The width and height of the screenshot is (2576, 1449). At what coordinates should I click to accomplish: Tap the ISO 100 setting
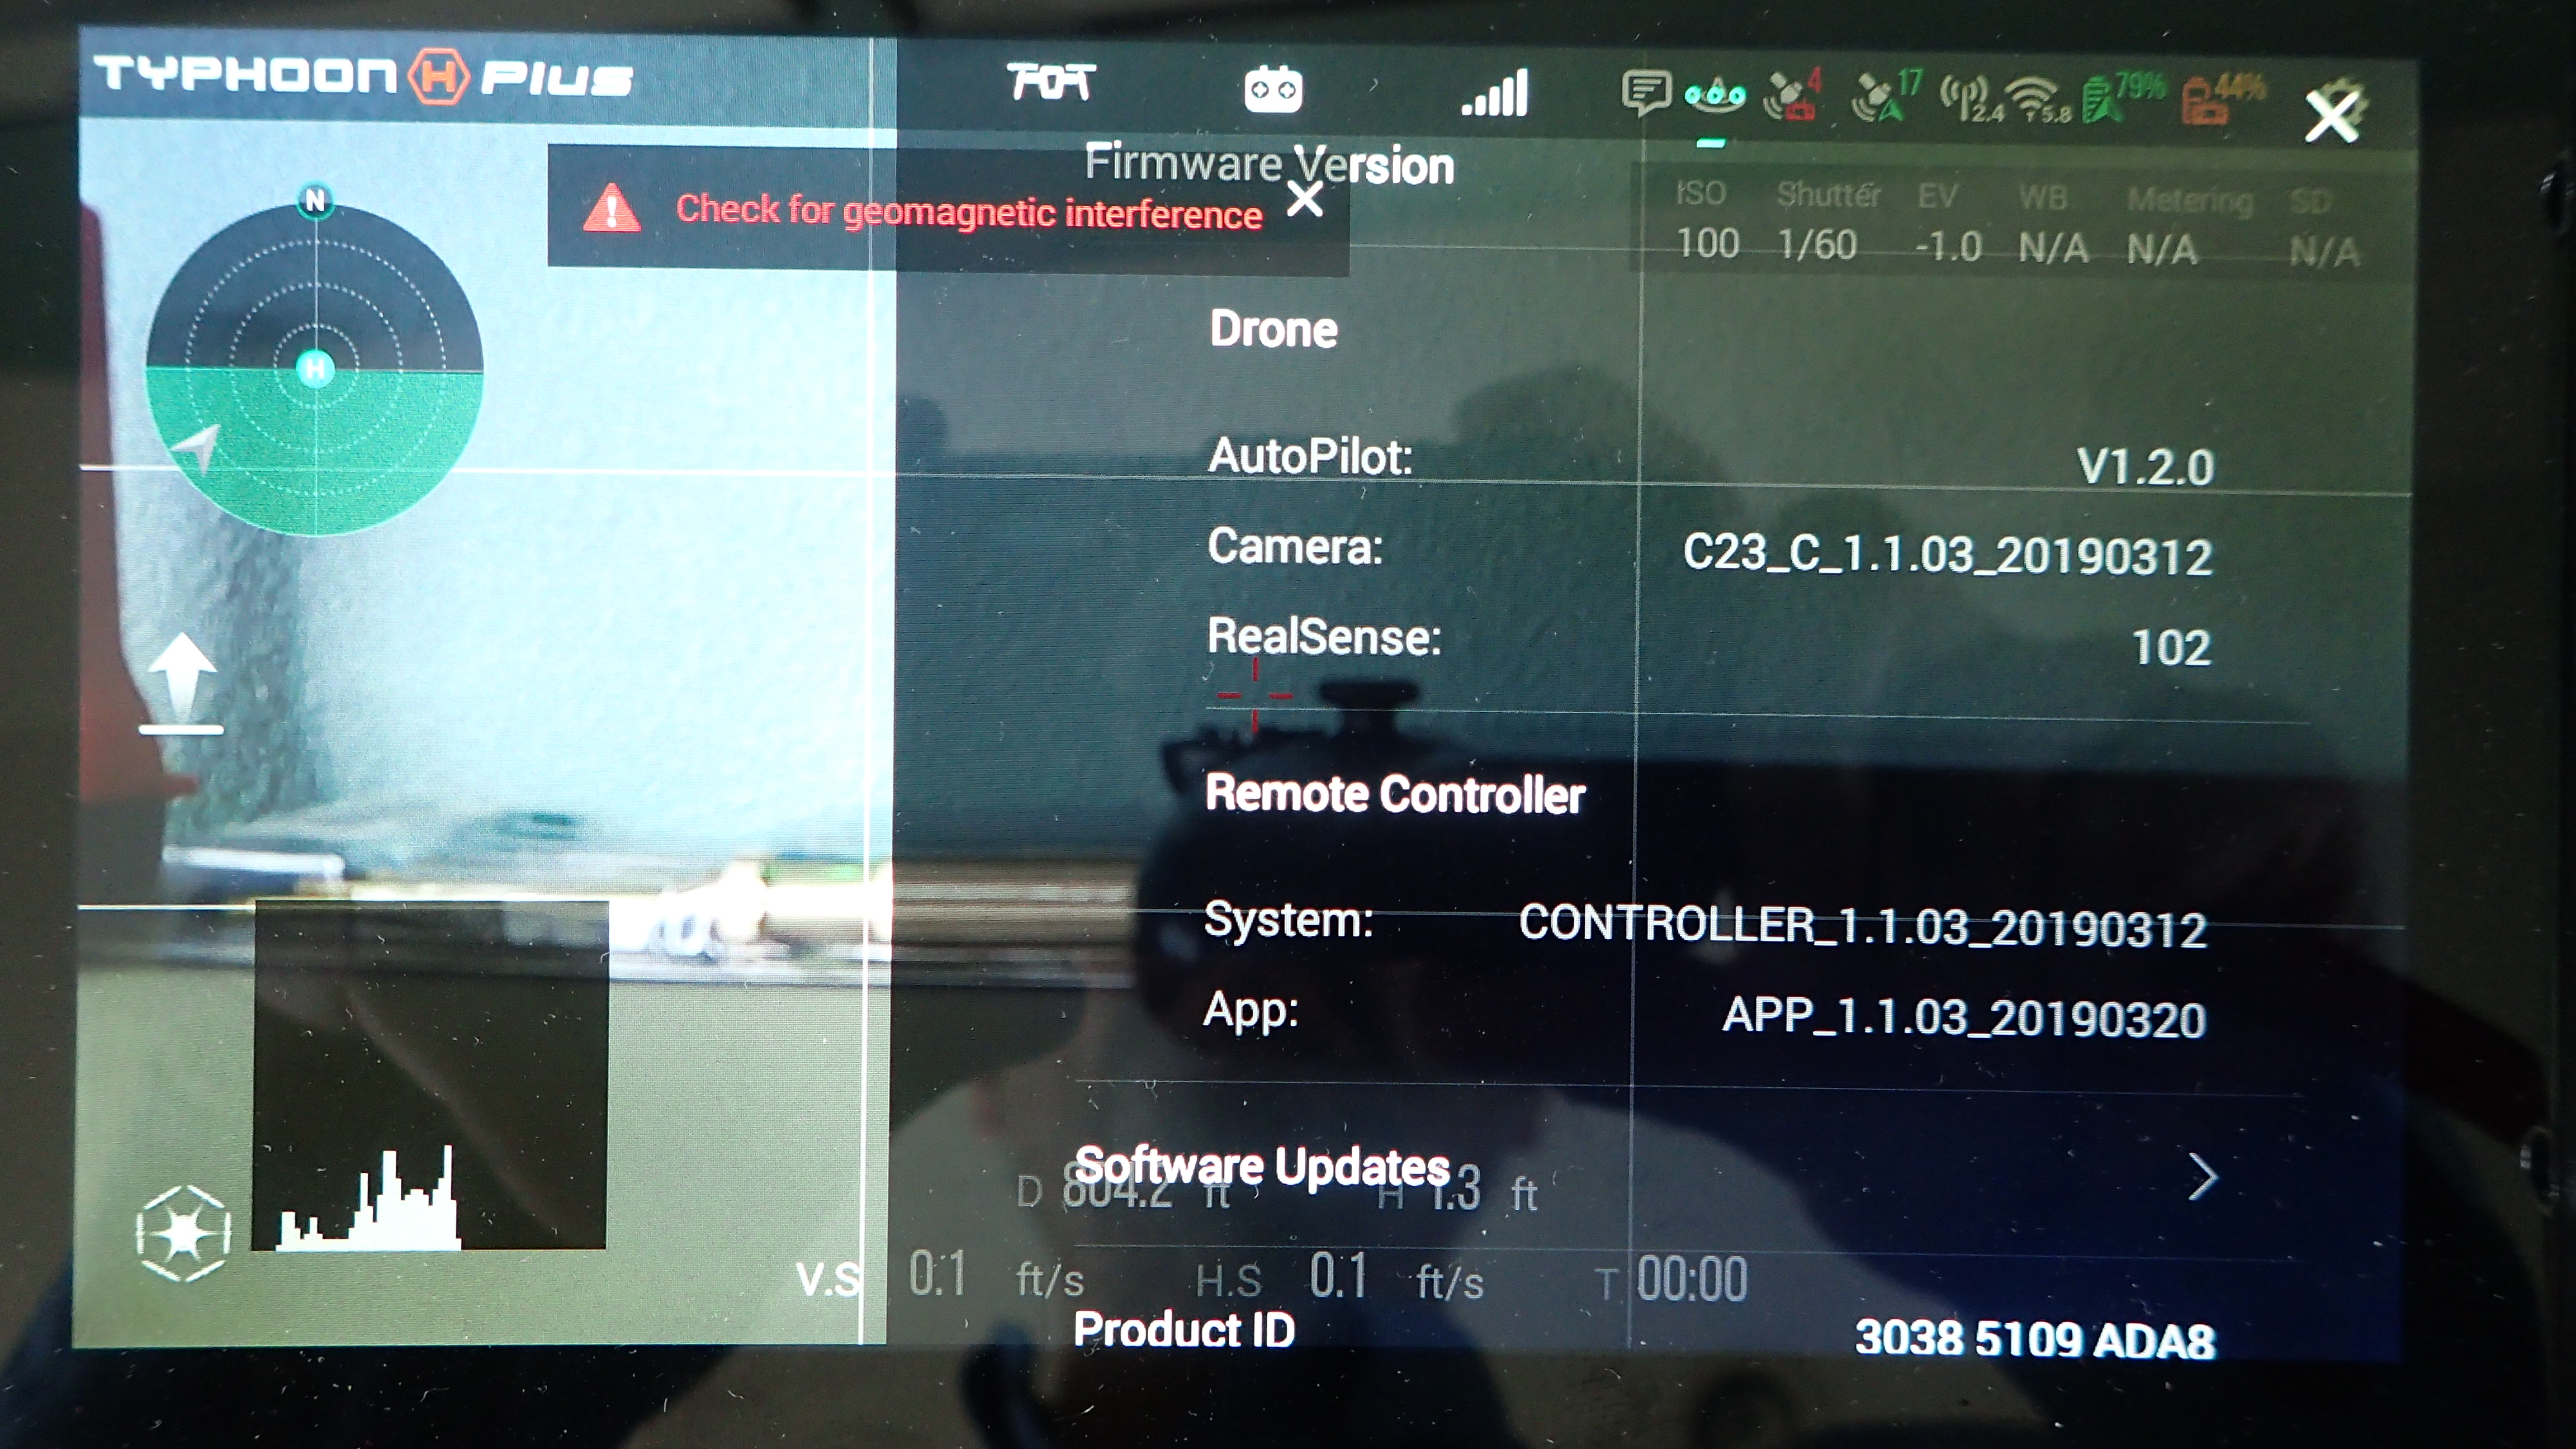coord(1706,221)
